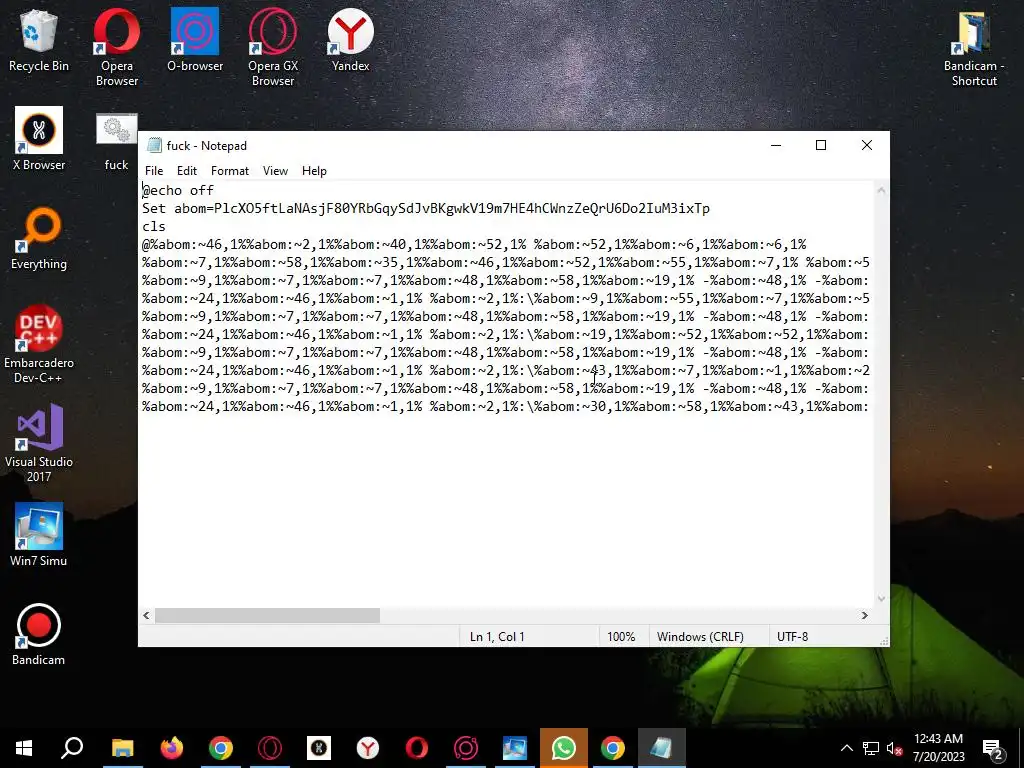Open taskbar Search magnifier
The image size is (1024, 768).
72,748
